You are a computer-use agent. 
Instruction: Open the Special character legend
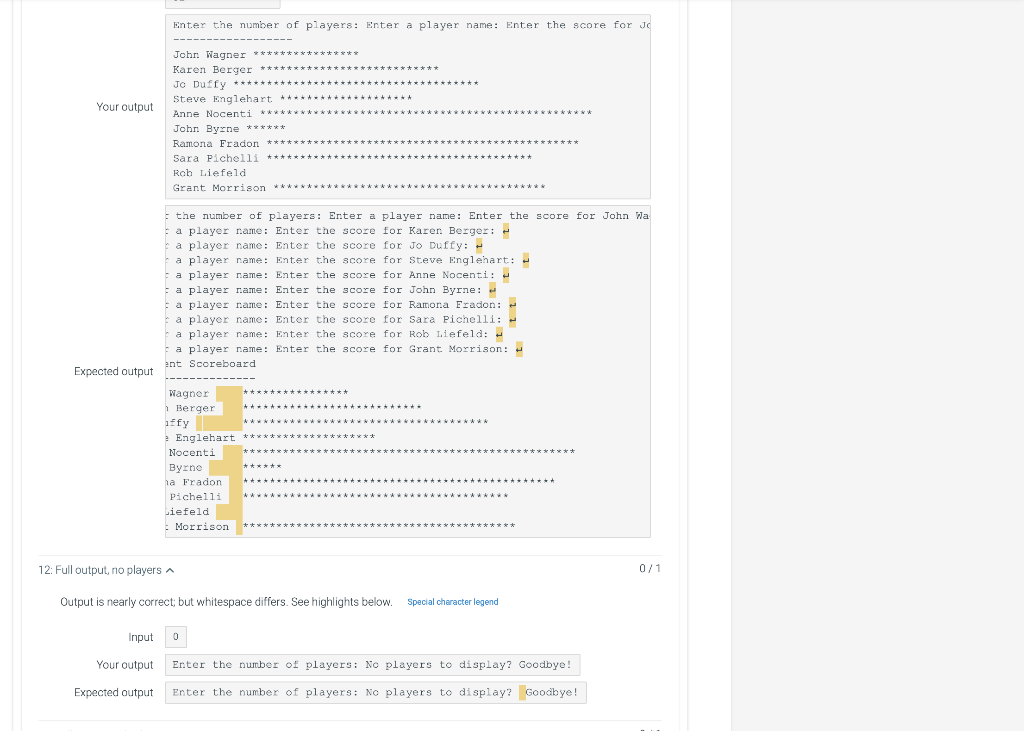[x=452, y=601]
